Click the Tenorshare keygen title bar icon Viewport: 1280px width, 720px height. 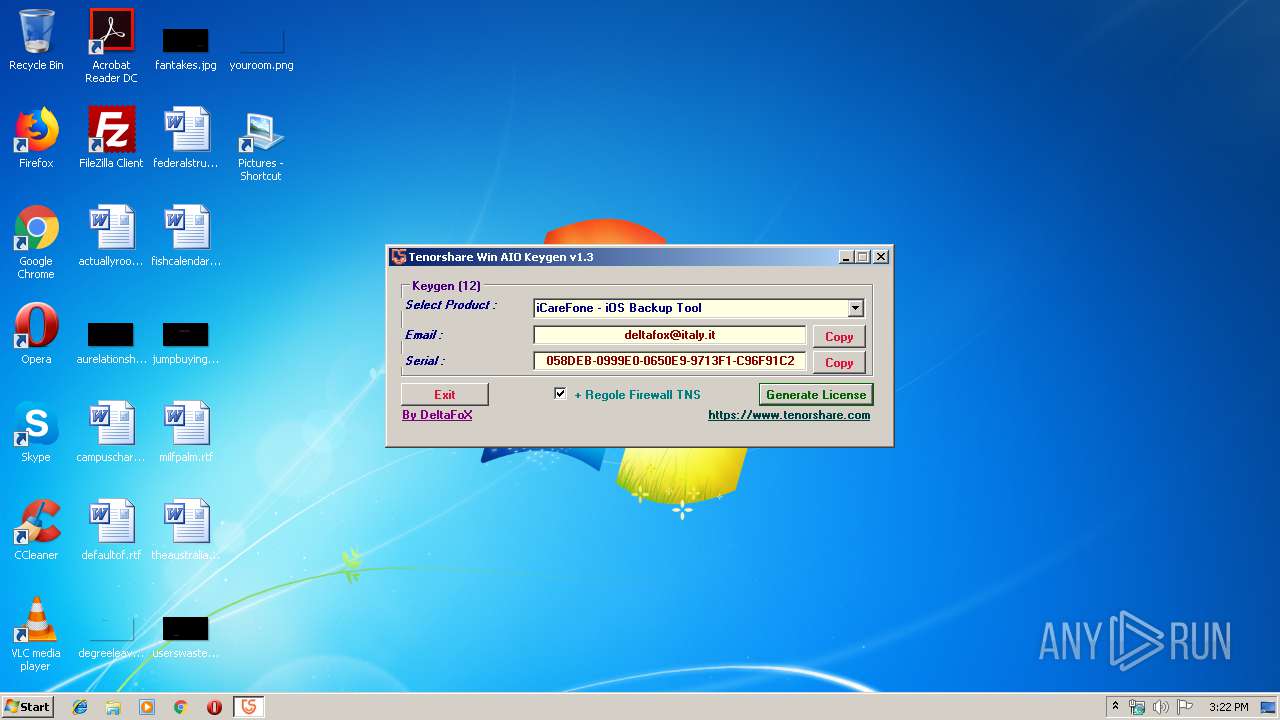click(x=399, y=257)
